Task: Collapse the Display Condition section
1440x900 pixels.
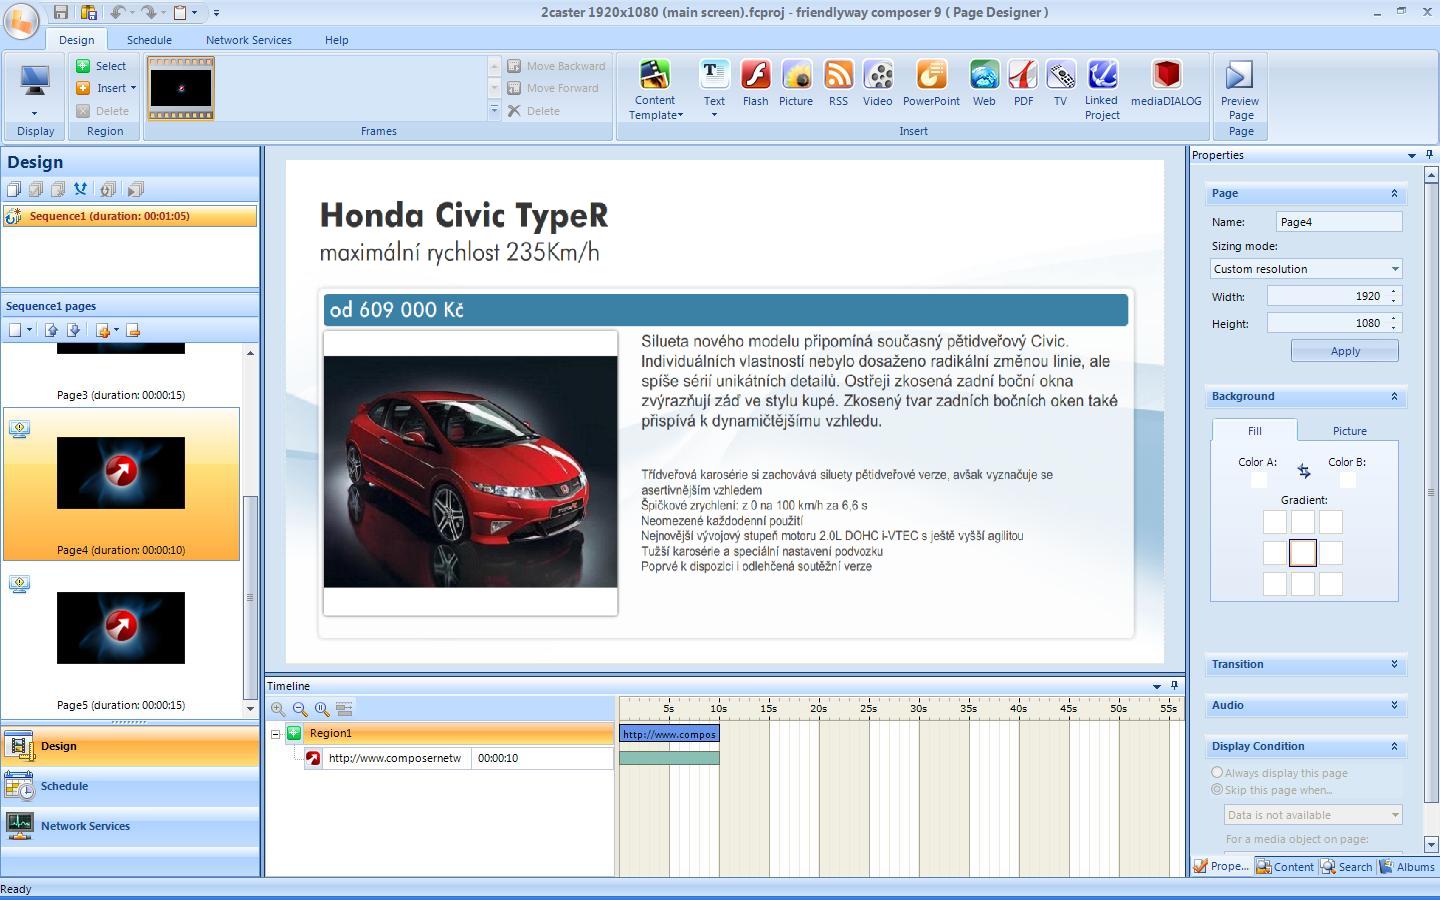Action: coord(1394,746)
